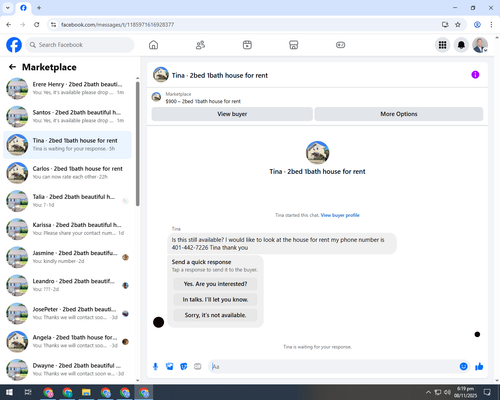Open Windows notification center
The height and width of the screenshot is (400, 500).
[x=487, y=392]
